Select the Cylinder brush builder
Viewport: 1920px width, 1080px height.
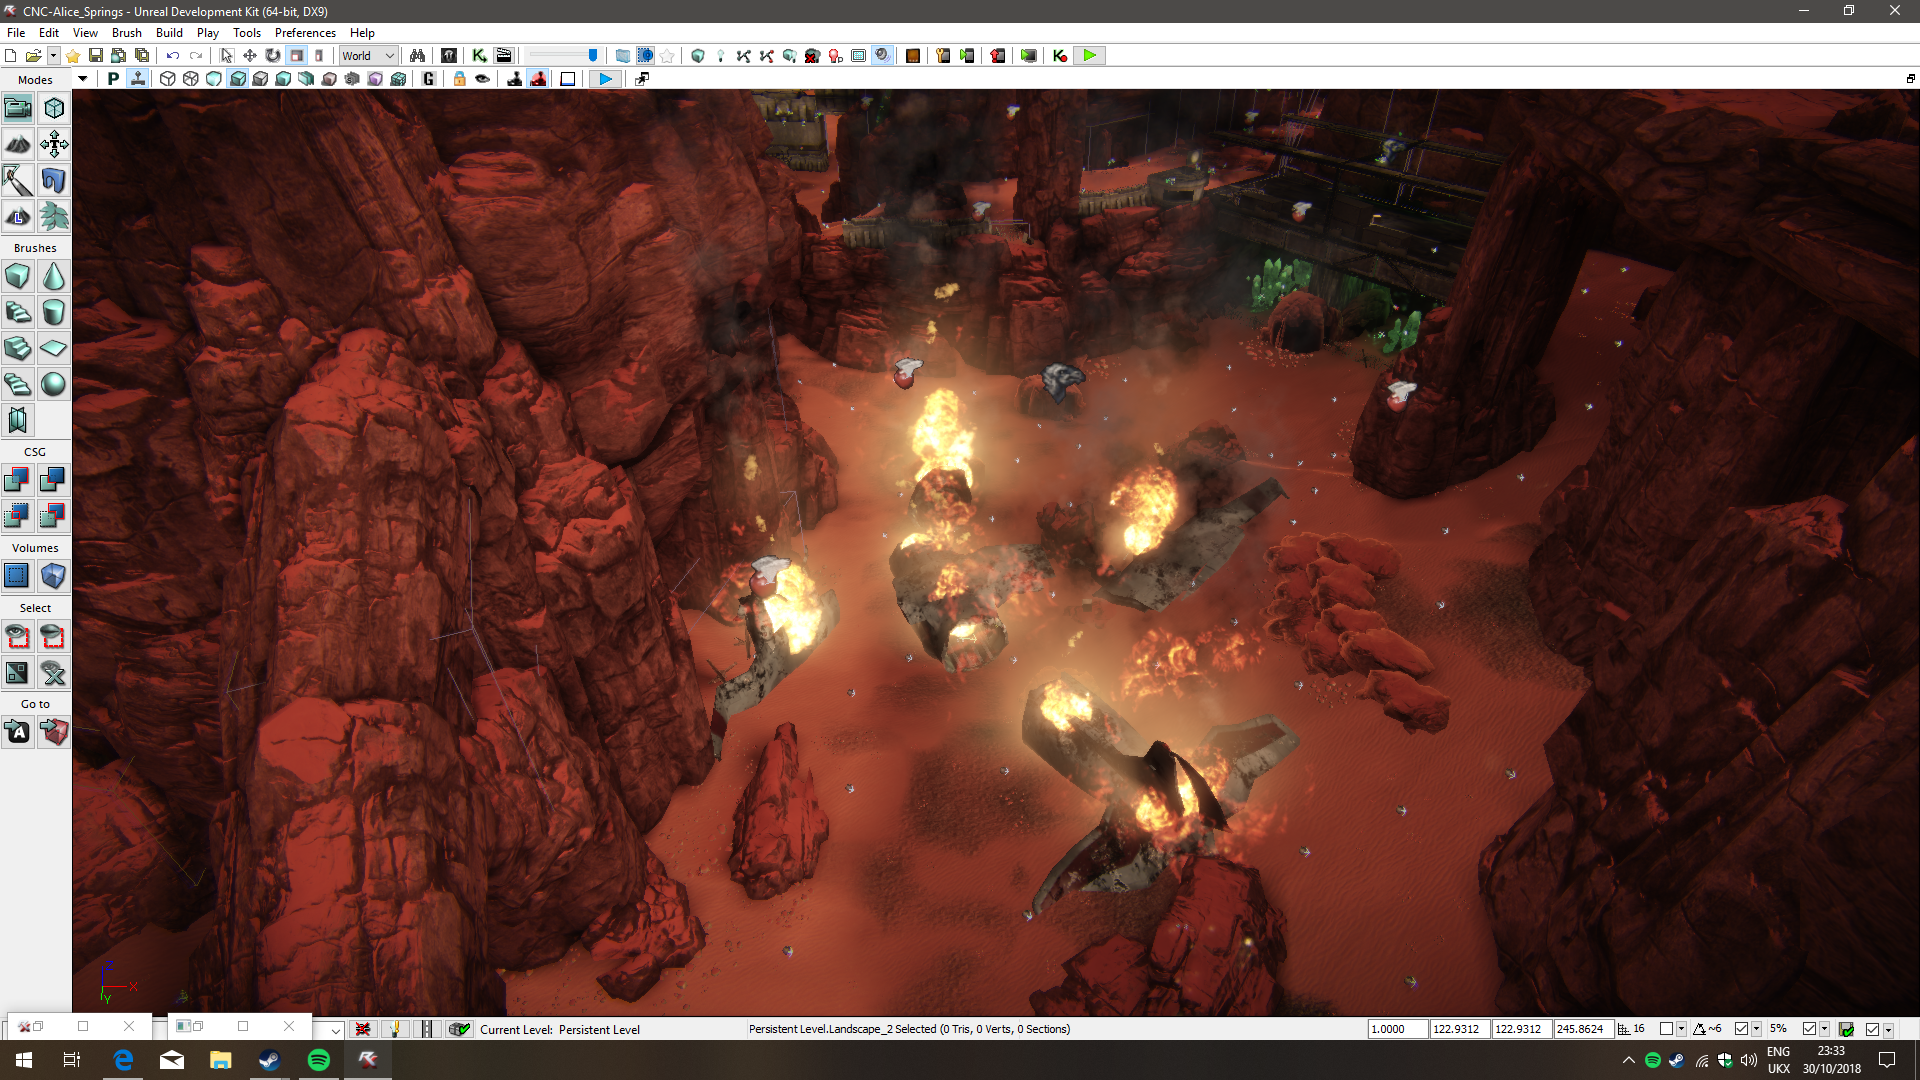(54, 312)
